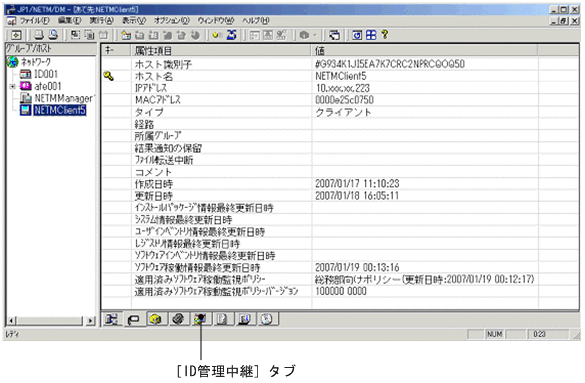
Task: Open the ヘルプ(H) menu
Action: [256, 21]
